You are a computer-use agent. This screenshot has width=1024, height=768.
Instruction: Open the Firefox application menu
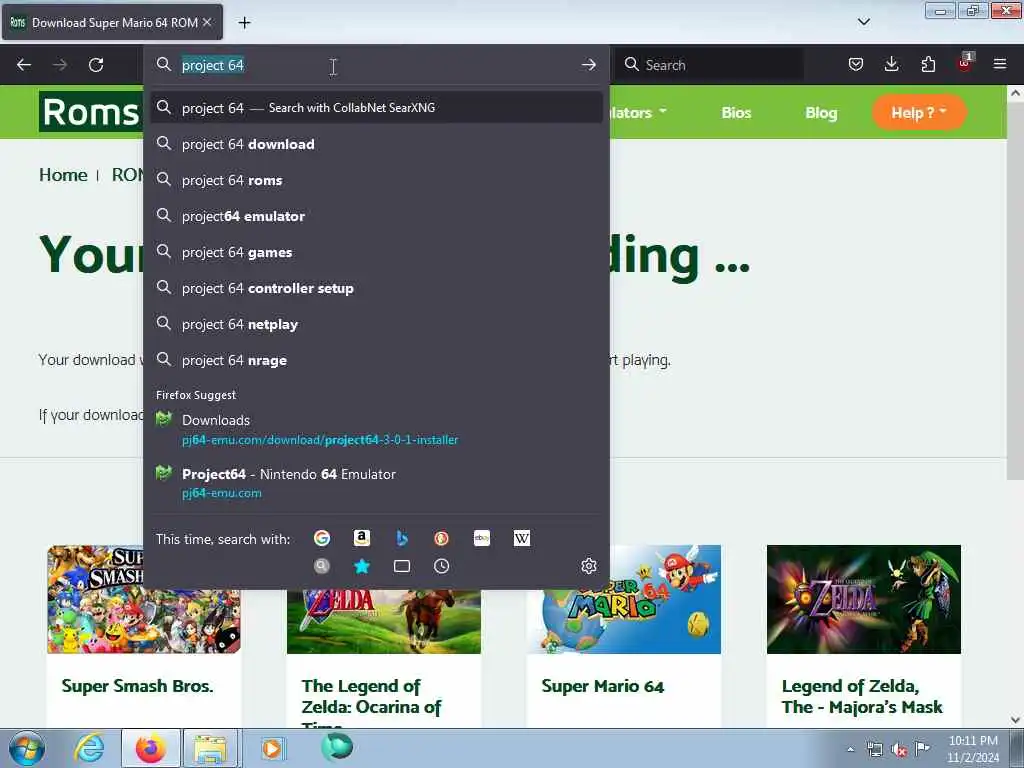1000,64
